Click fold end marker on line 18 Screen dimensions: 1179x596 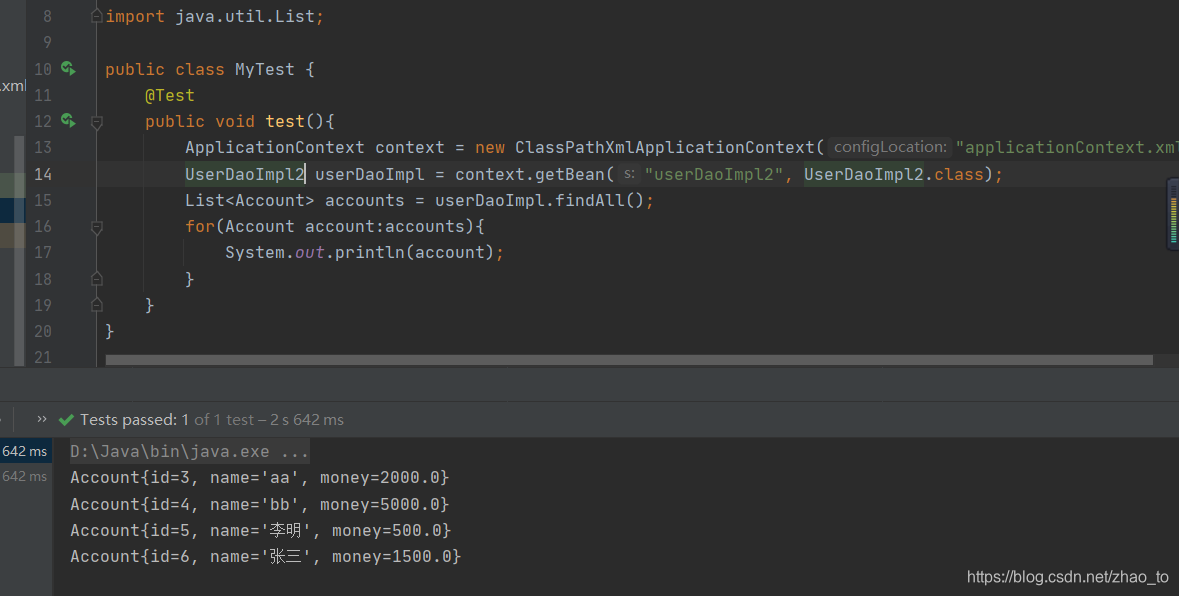click(x=96, y=279)
